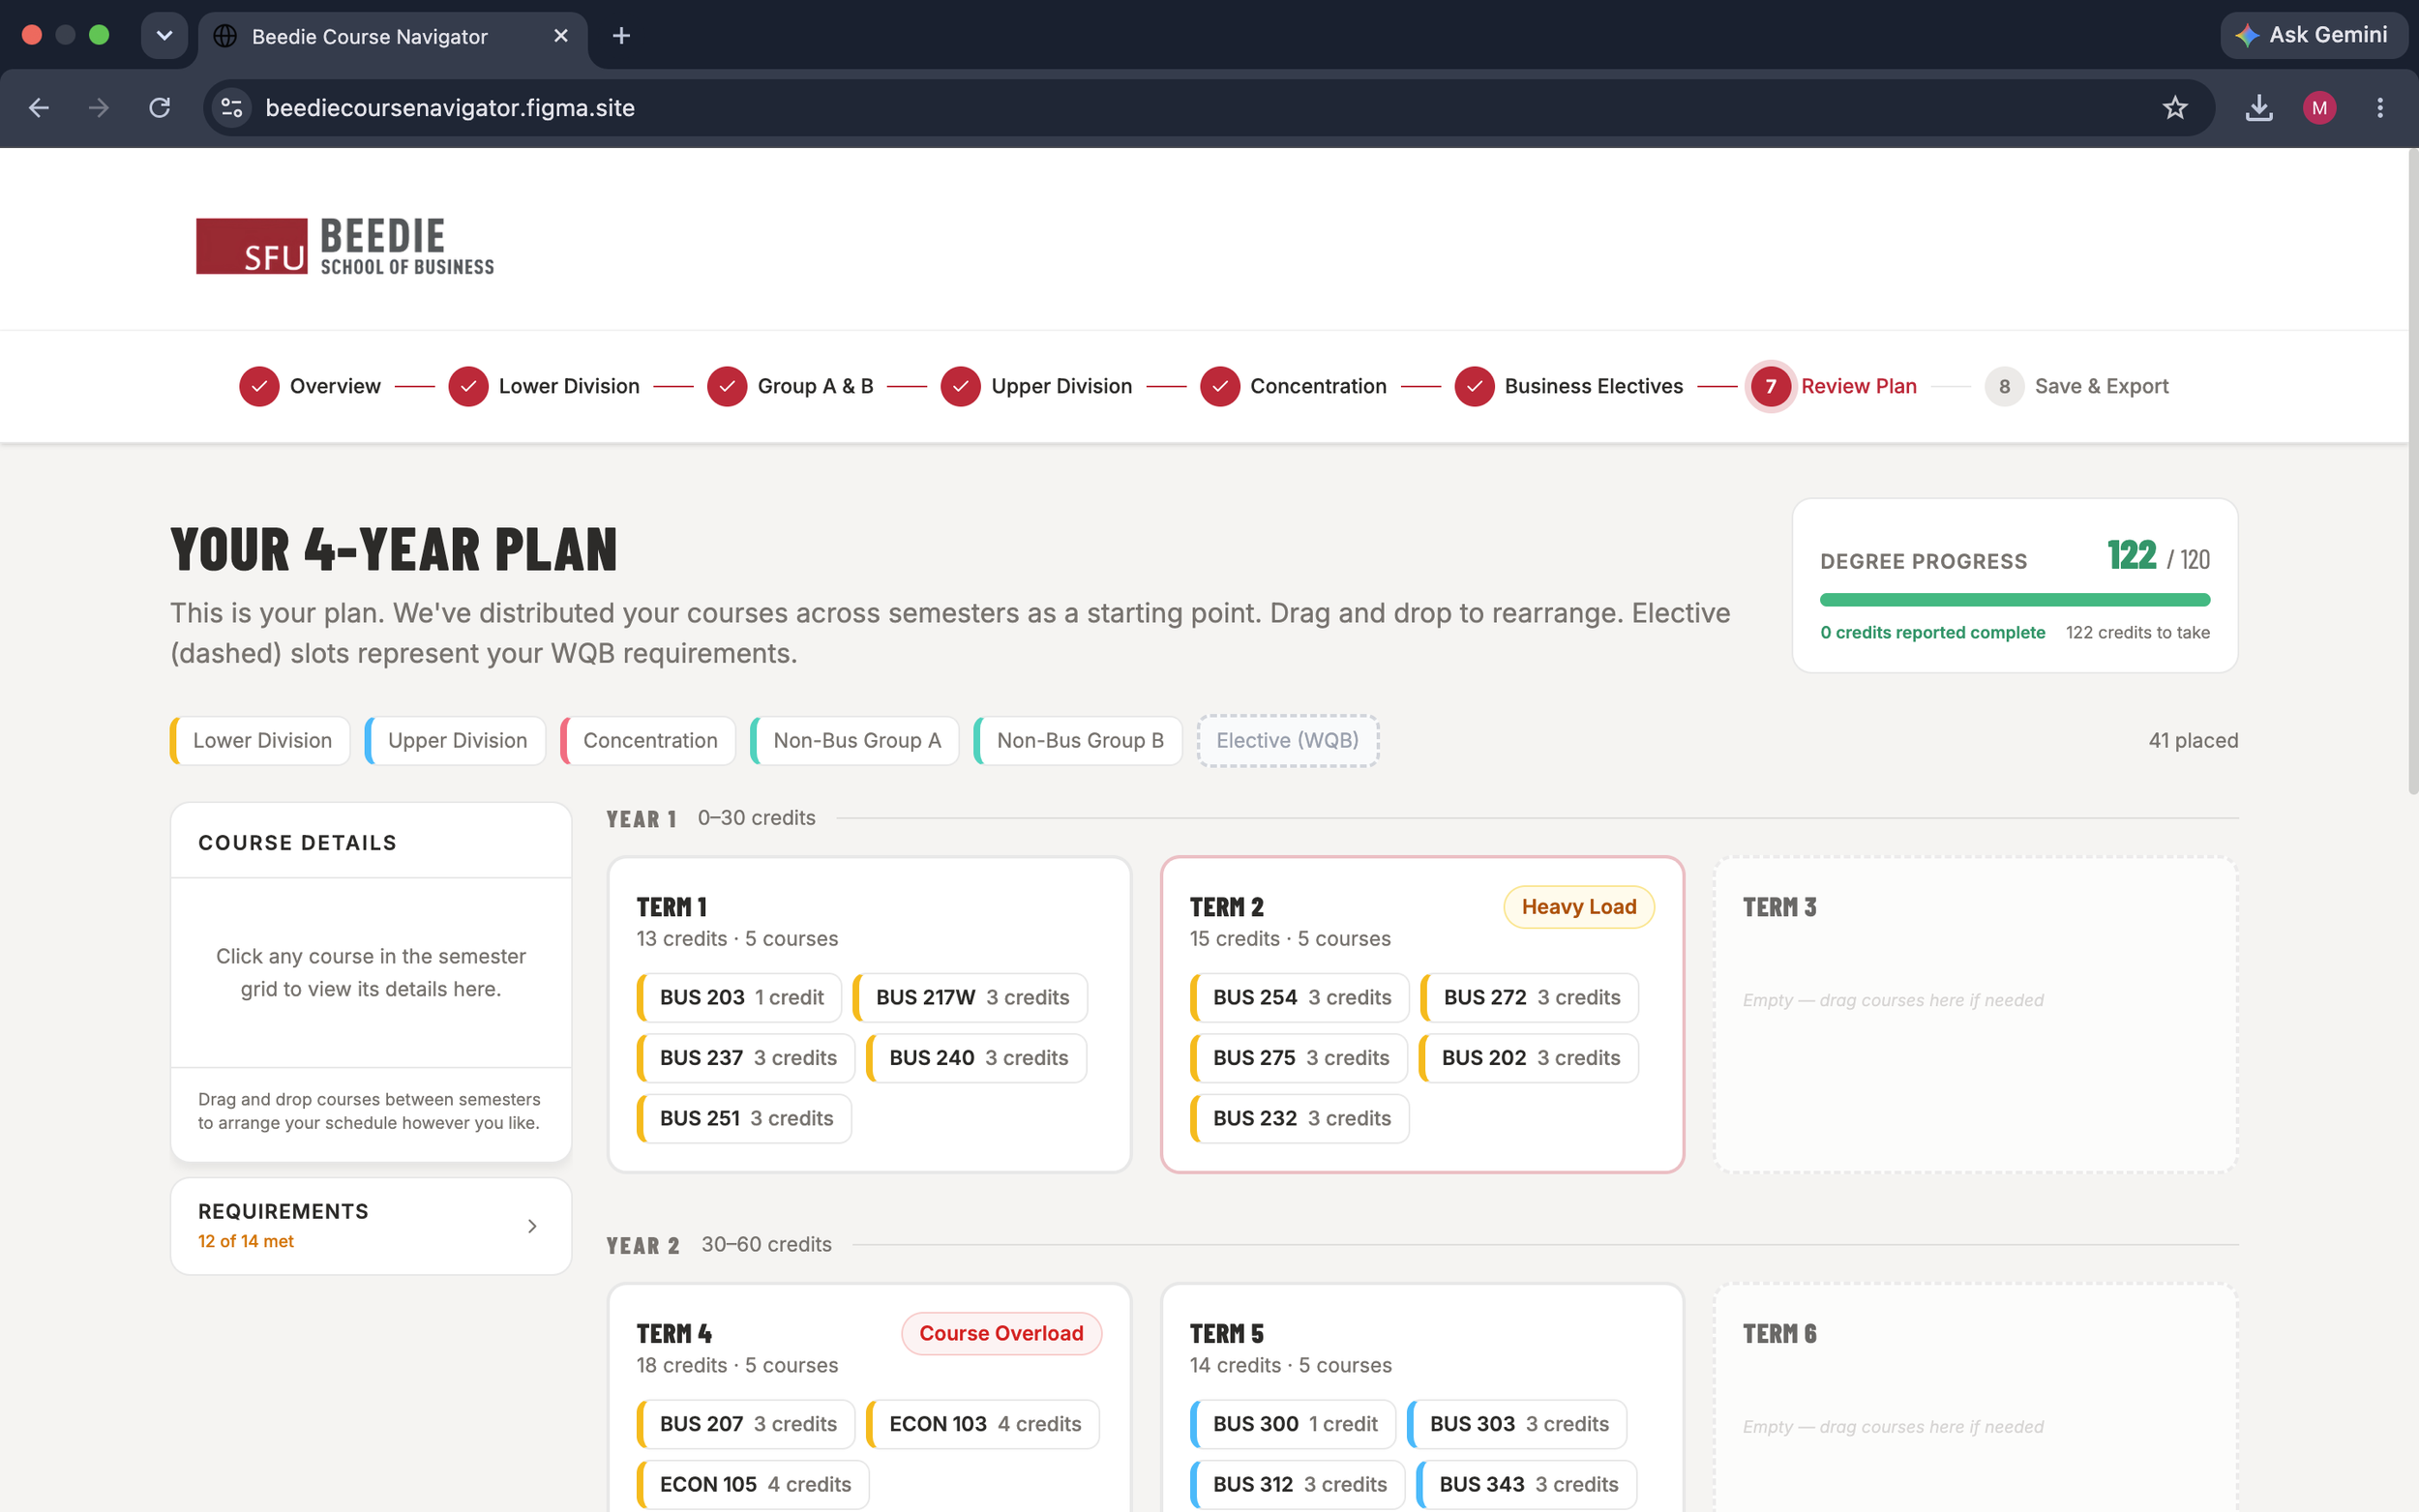Click the green degree progress bar
The width and height of the screenshot is (2419, 1512).
click(x=2014, y=600)
